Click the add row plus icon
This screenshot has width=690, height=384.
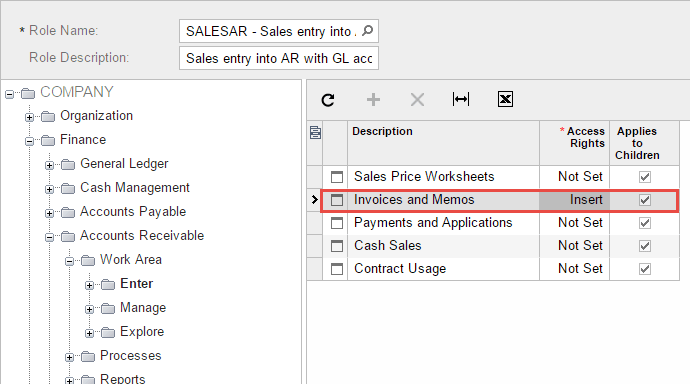373,100
